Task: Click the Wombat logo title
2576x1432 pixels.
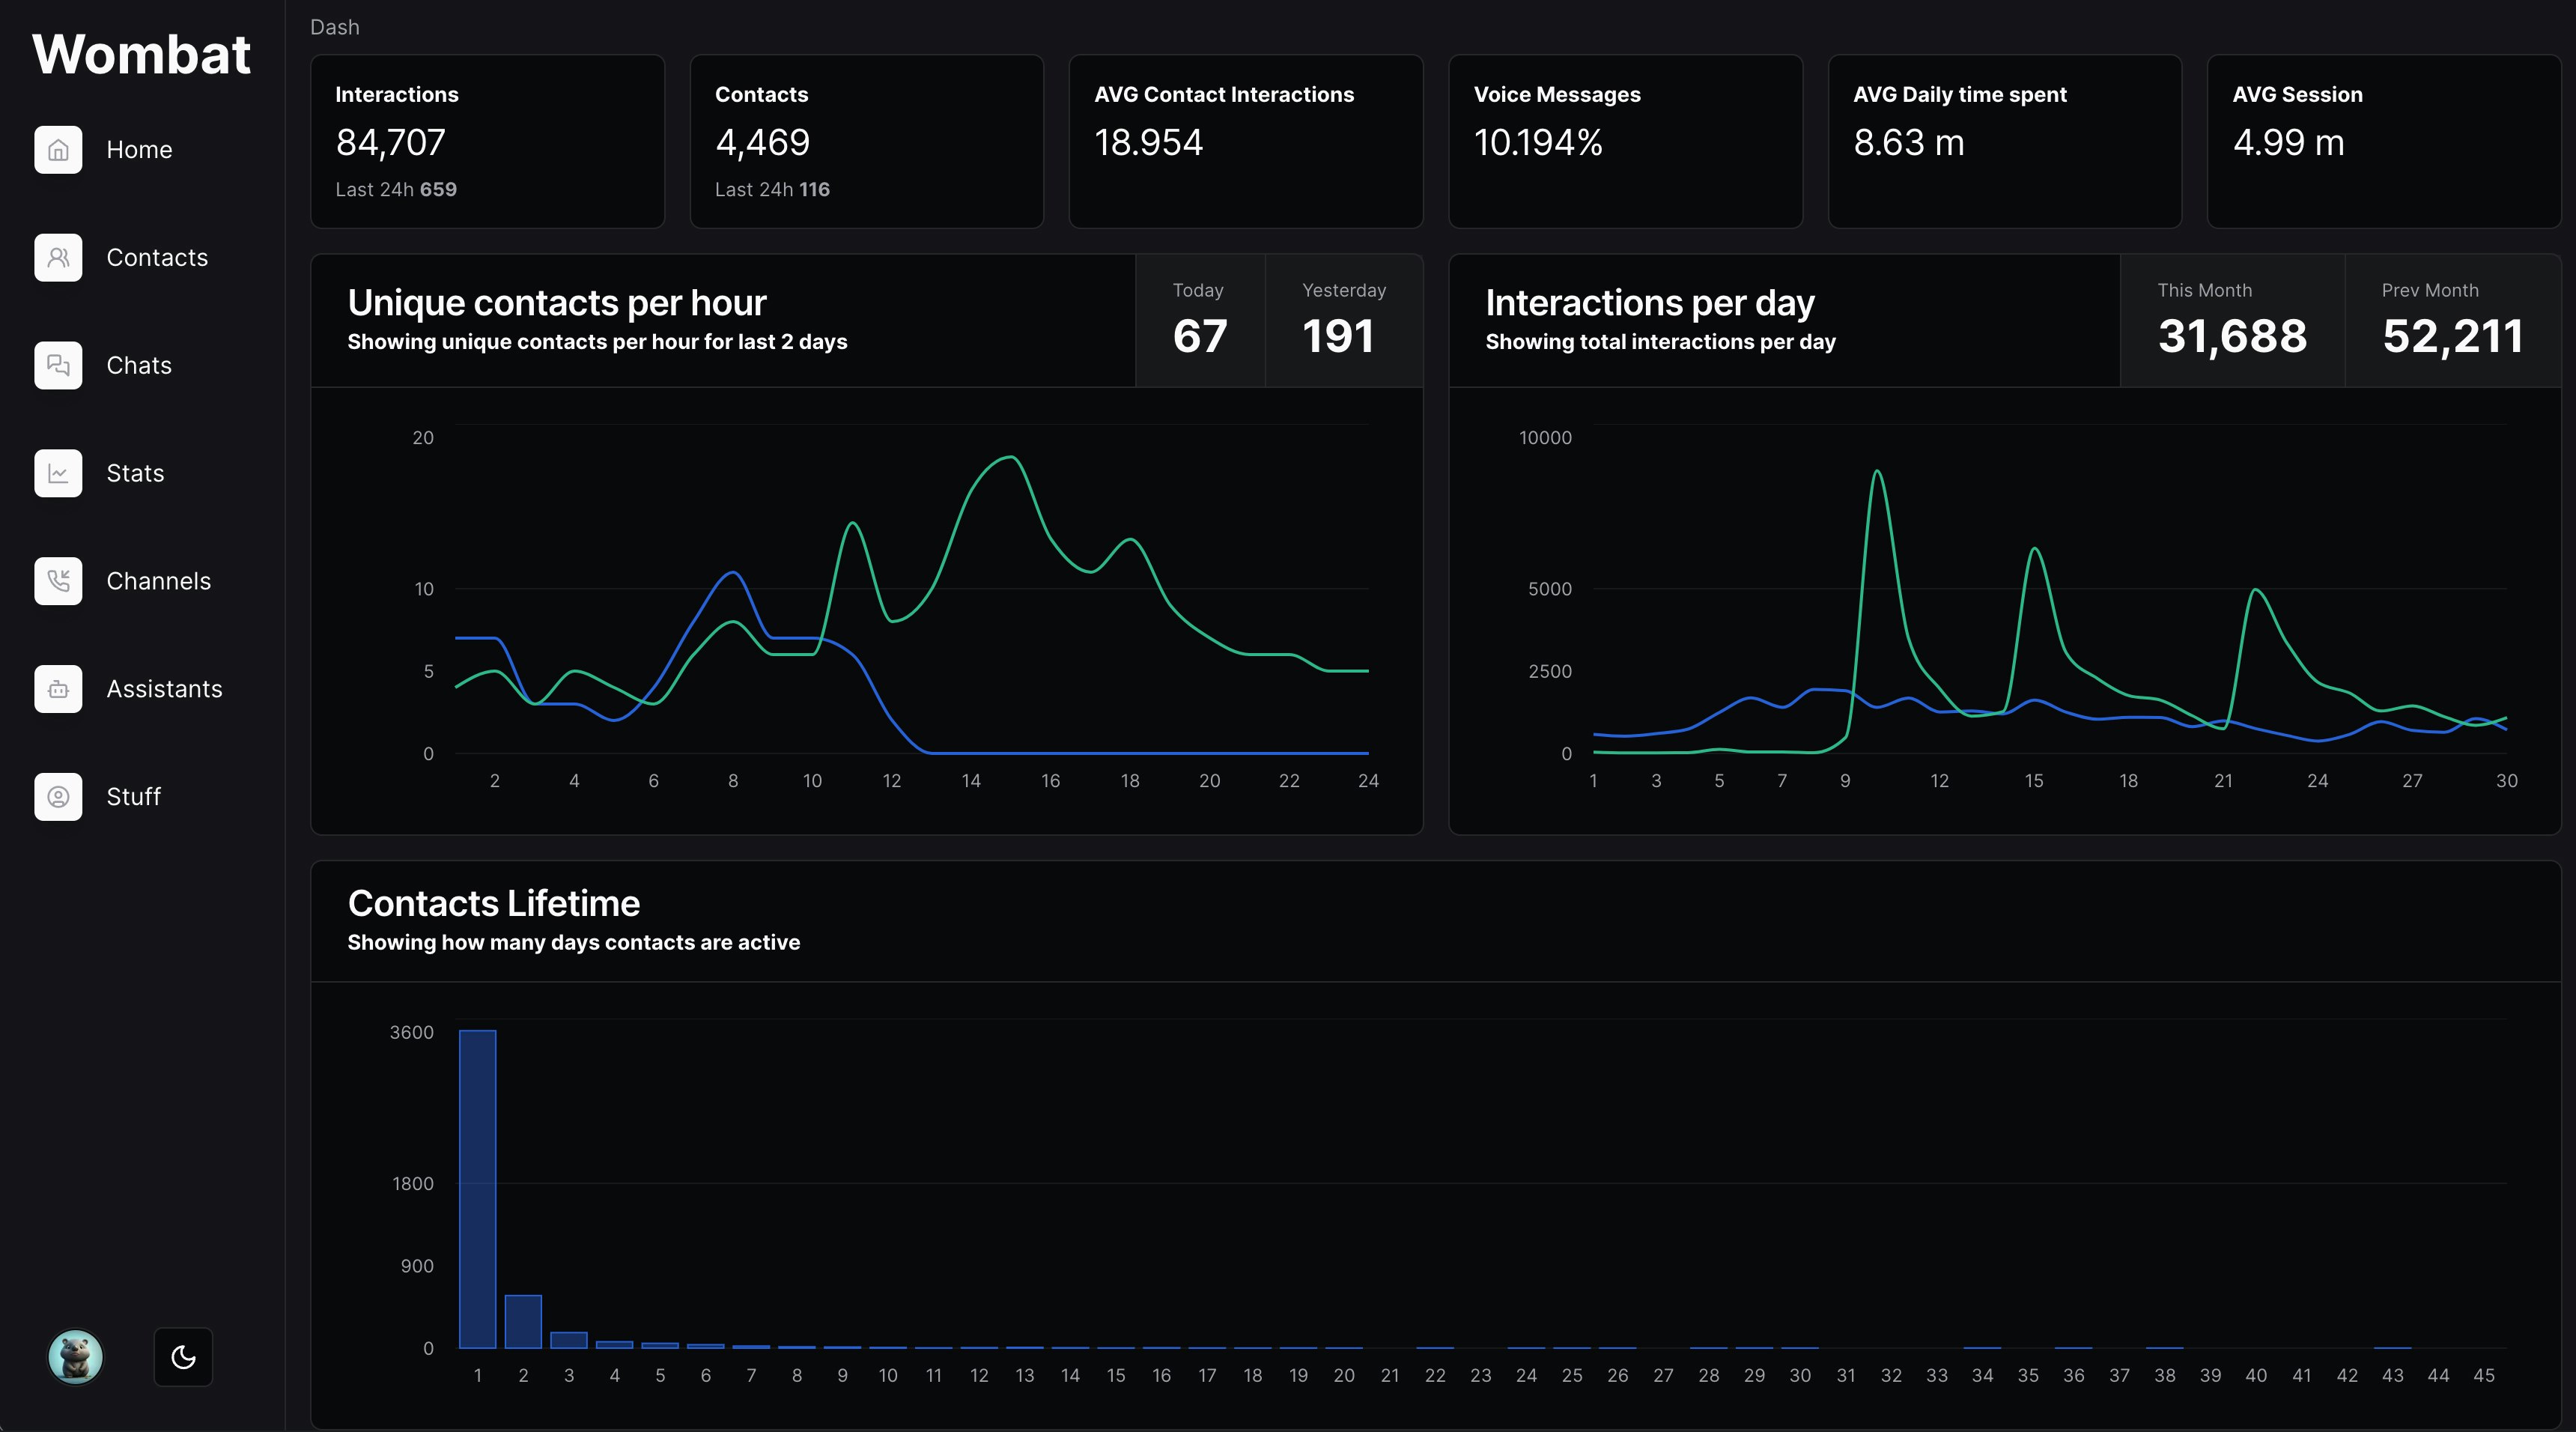Action: point(141,54)
